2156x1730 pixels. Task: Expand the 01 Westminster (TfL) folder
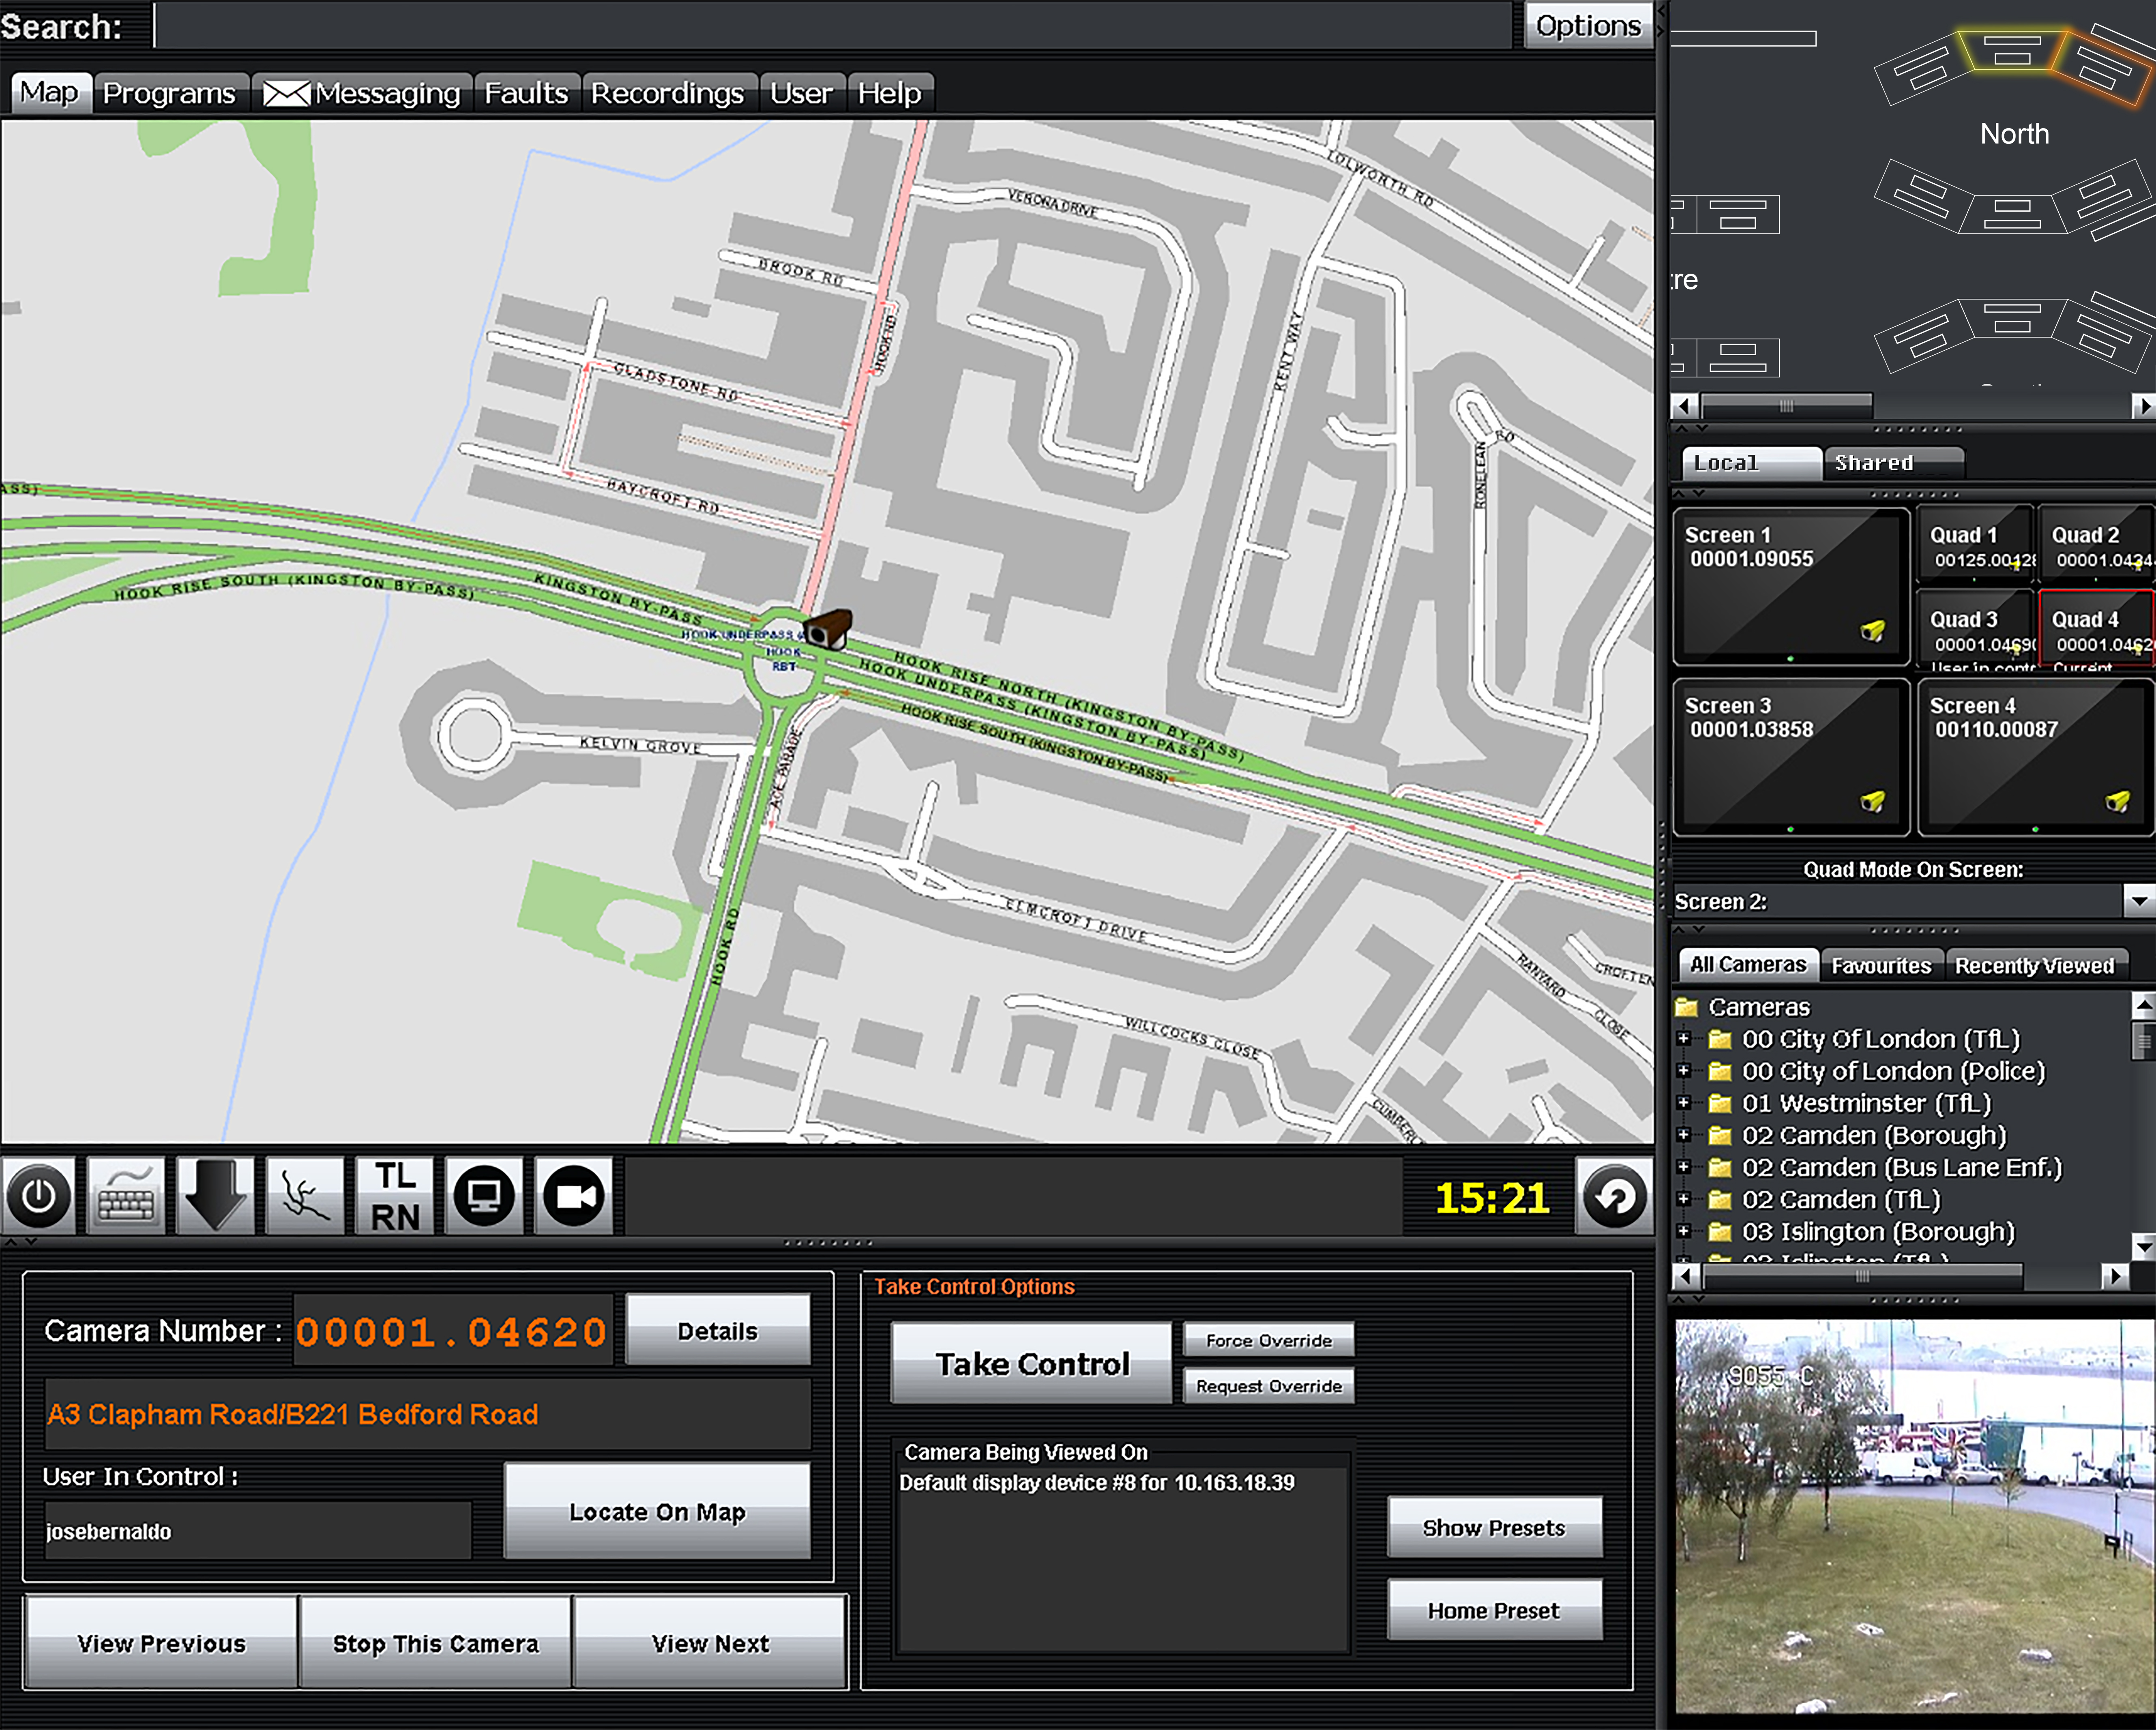(1684, 1103)
